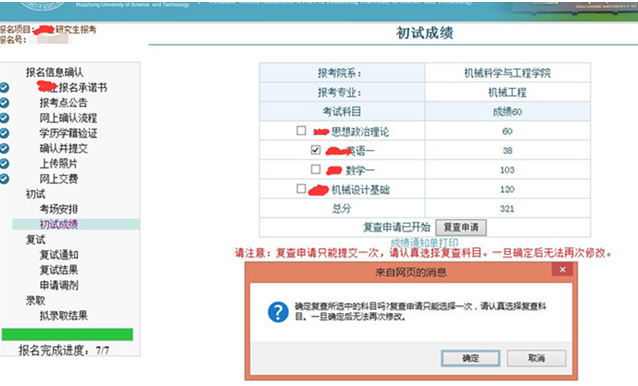This screenshot has height=386, width=638.
Task: Click the green registration progress bar
Action: pyautogui.click(x=67, y=334)
